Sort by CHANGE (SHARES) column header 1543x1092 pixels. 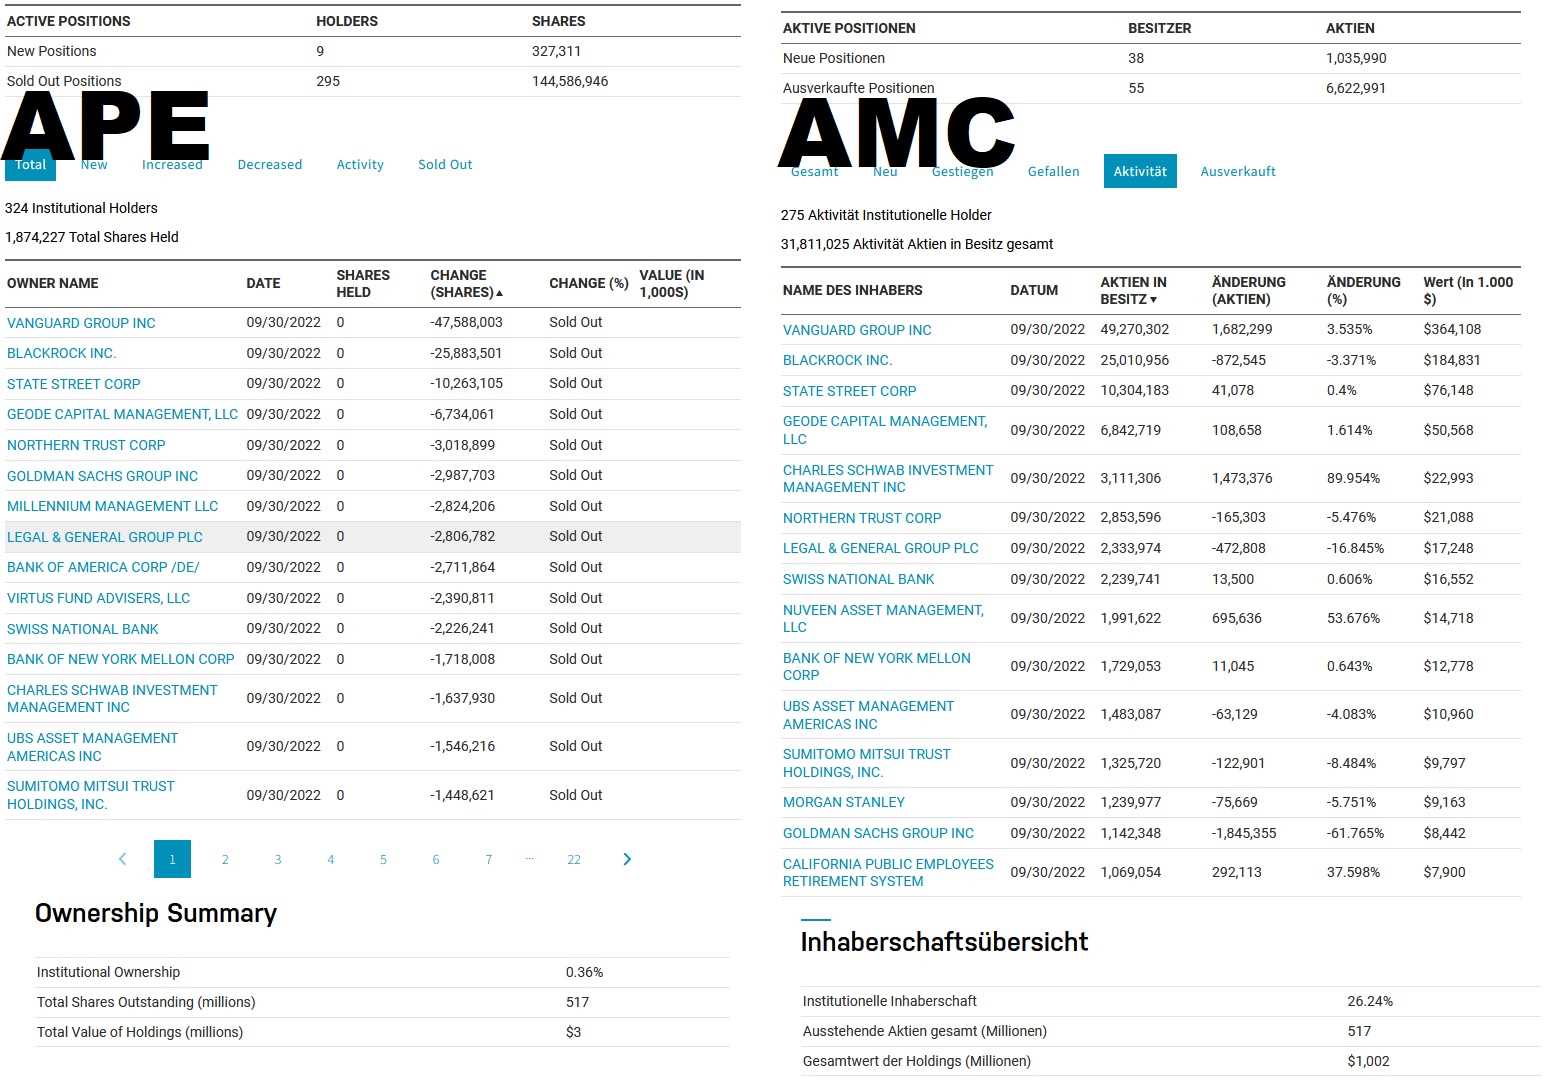(466, 284)
